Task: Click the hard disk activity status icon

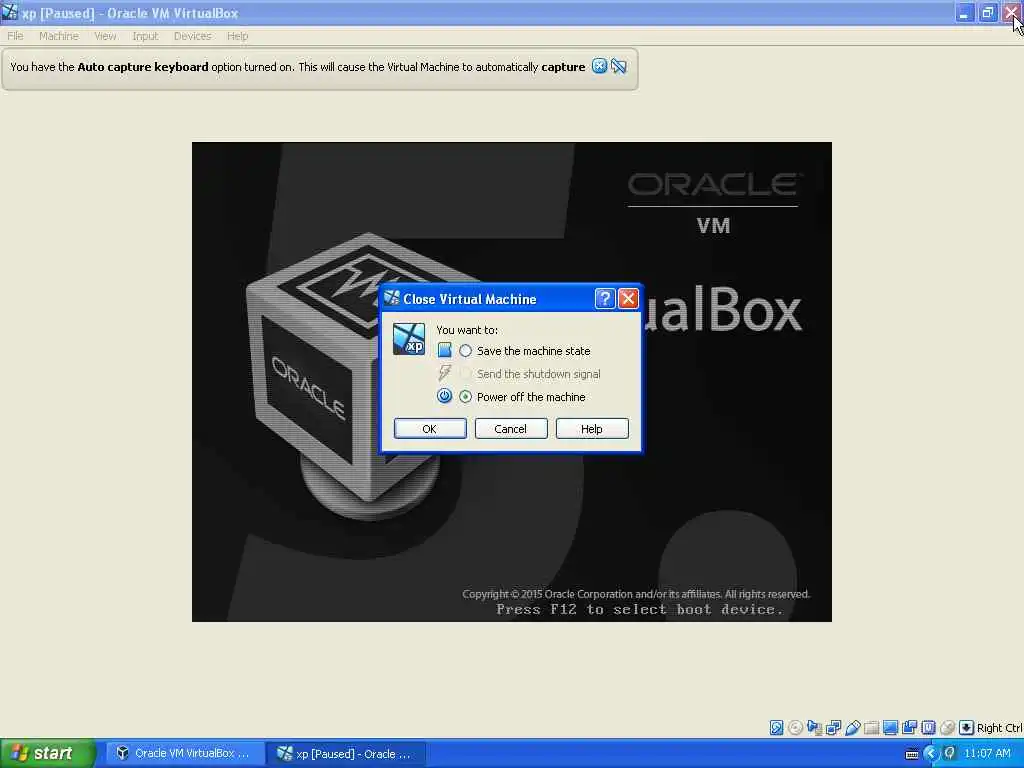Action: coord(776,728)
